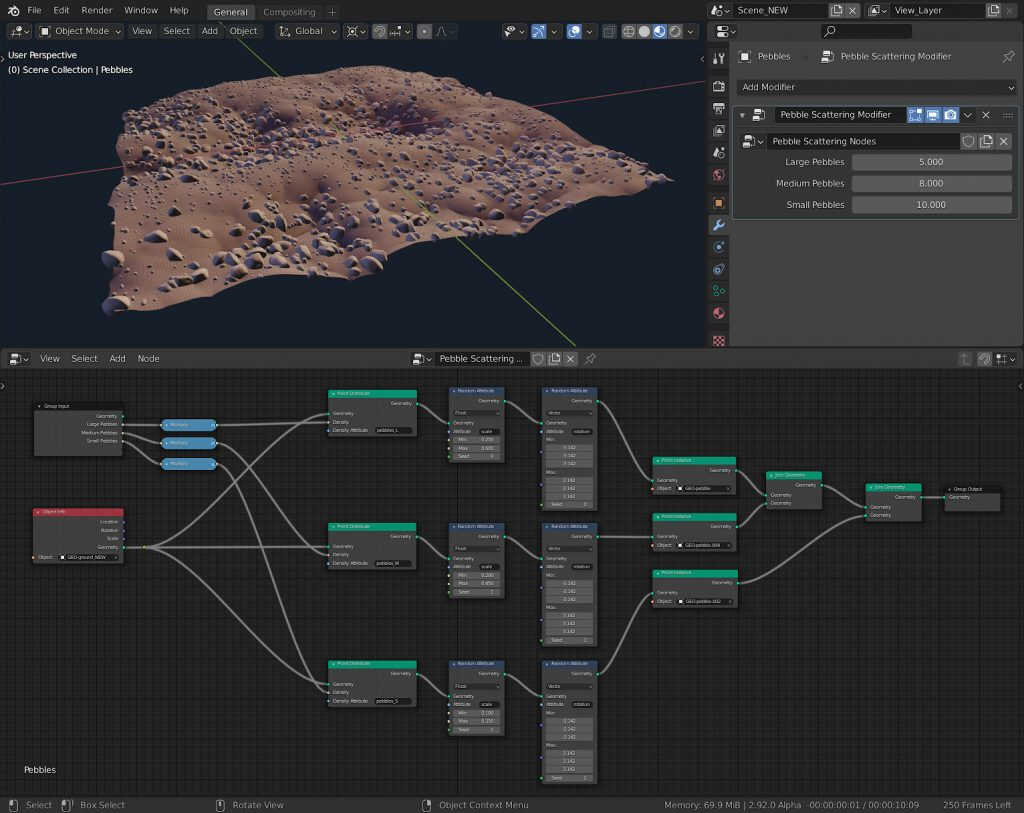Open the Modifier properties wrench tab

click(718, 224)
